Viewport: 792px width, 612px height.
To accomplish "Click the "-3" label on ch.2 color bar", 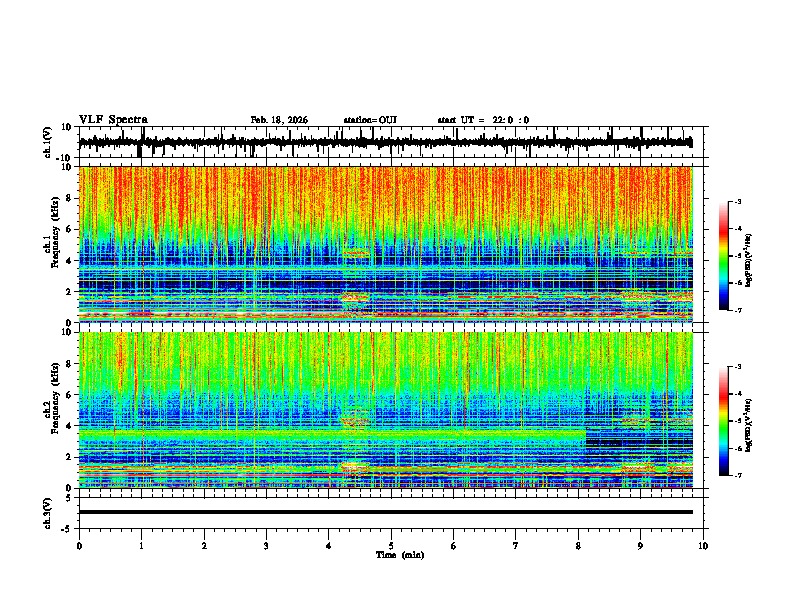I will pyautogui.click(x=737, y=367).
